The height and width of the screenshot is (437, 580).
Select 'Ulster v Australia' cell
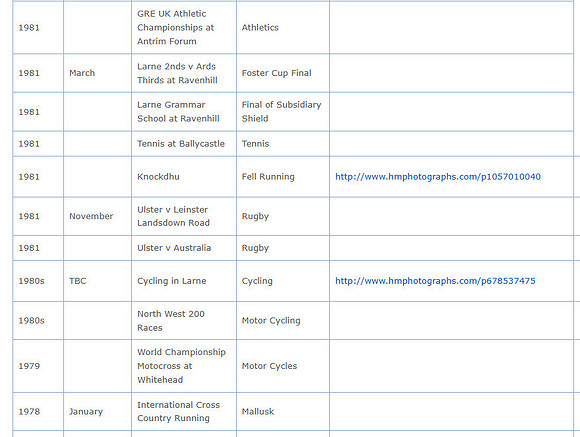pyautogui.click(x=184, y=248)
